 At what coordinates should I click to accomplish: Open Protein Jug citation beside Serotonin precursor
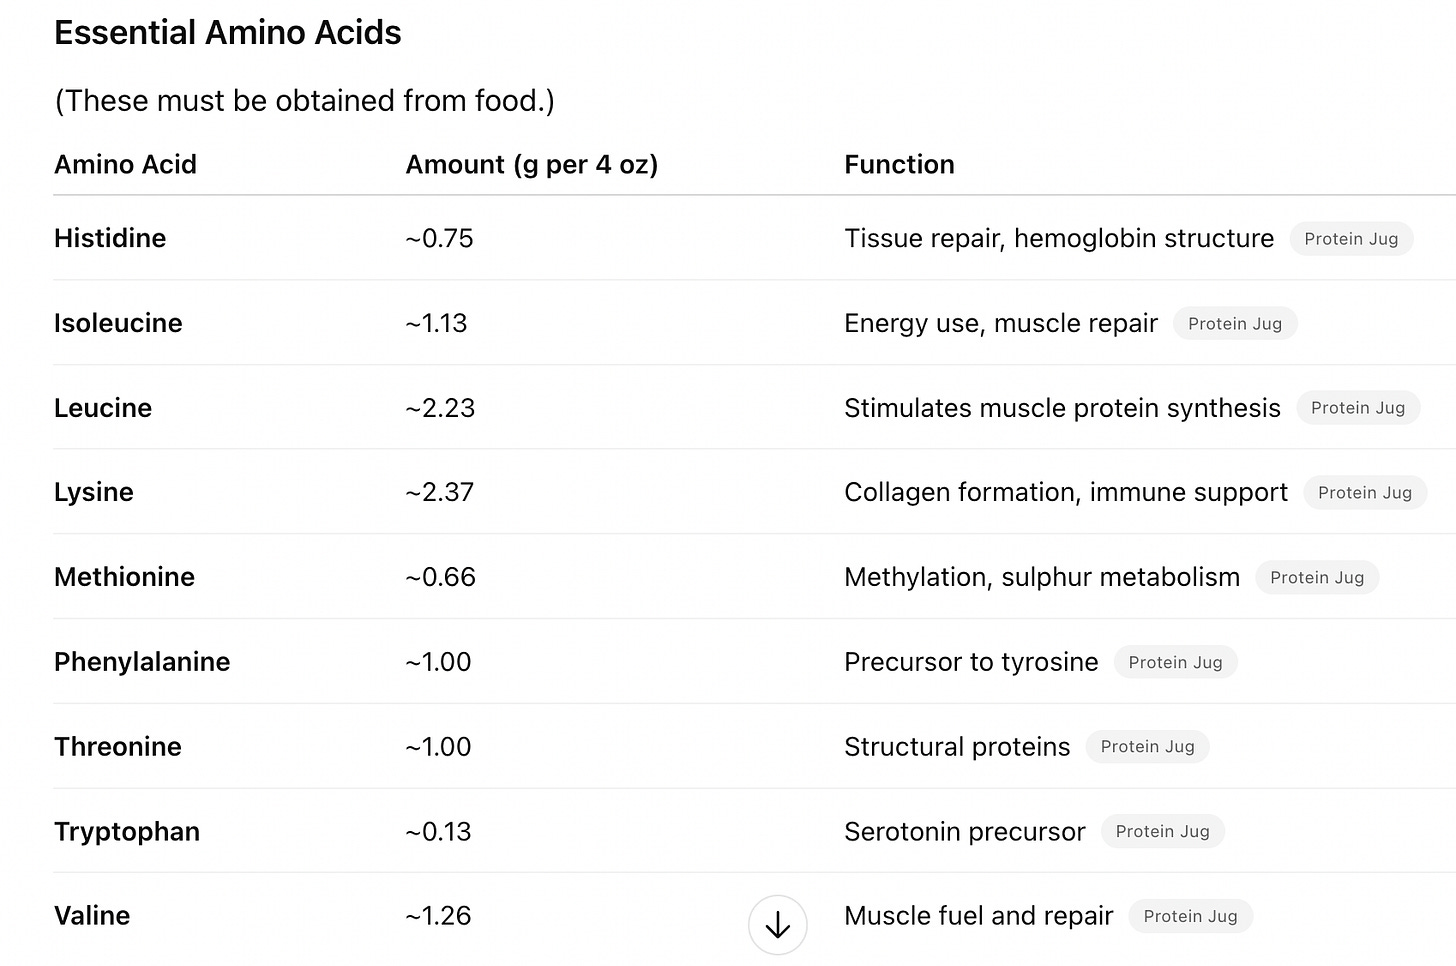point(1162,832)
